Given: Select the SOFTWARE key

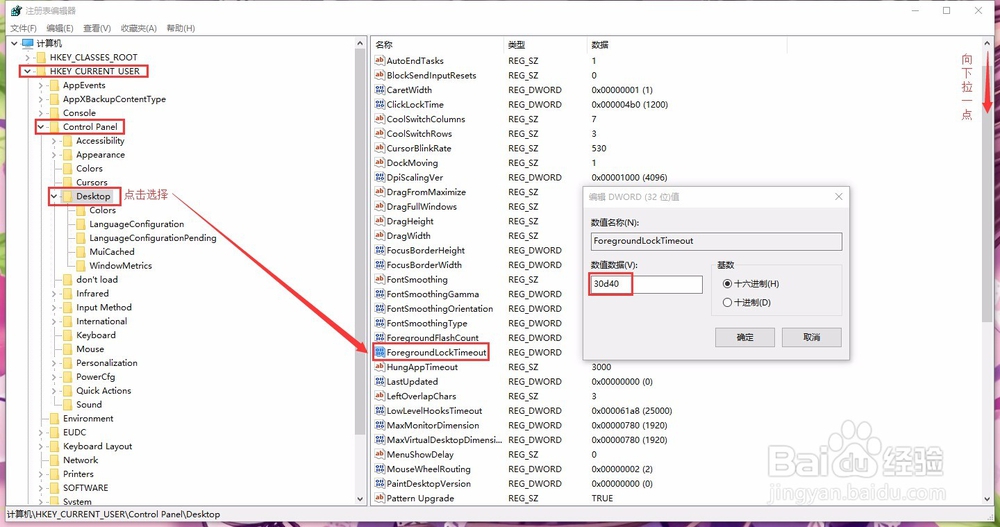Looking at the screenshot, I should pyautogui.click(x=85, y=488).
